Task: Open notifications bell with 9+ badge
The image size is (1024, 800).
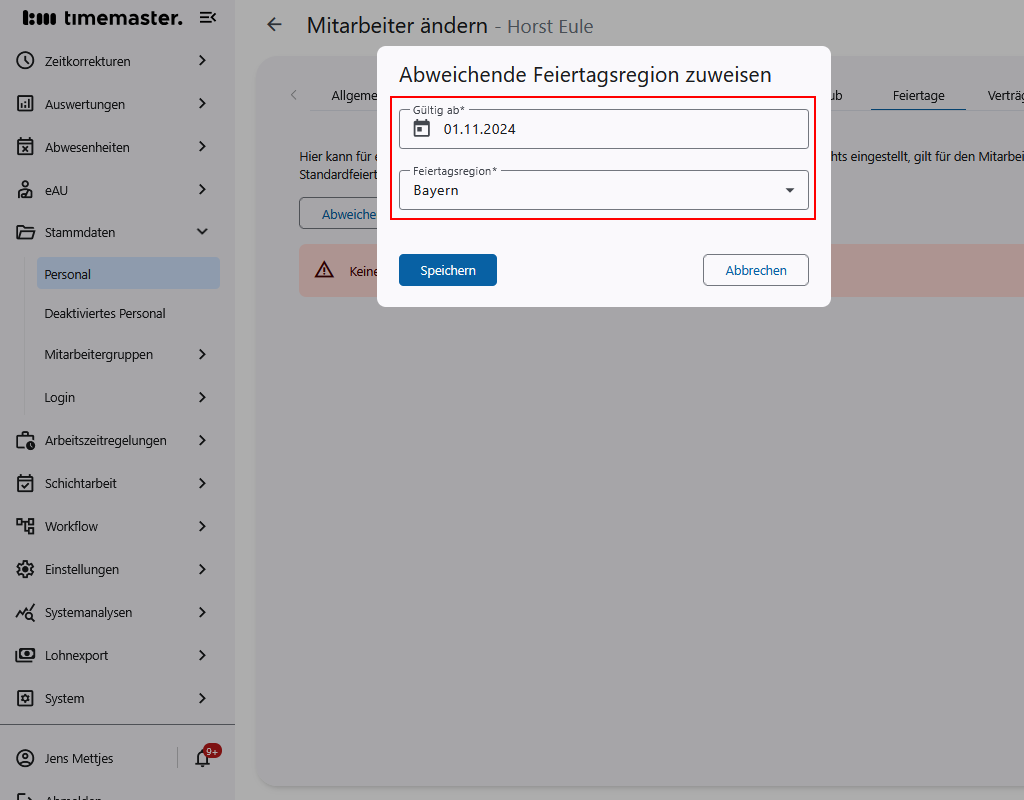Action: click(x=203, y=758)
